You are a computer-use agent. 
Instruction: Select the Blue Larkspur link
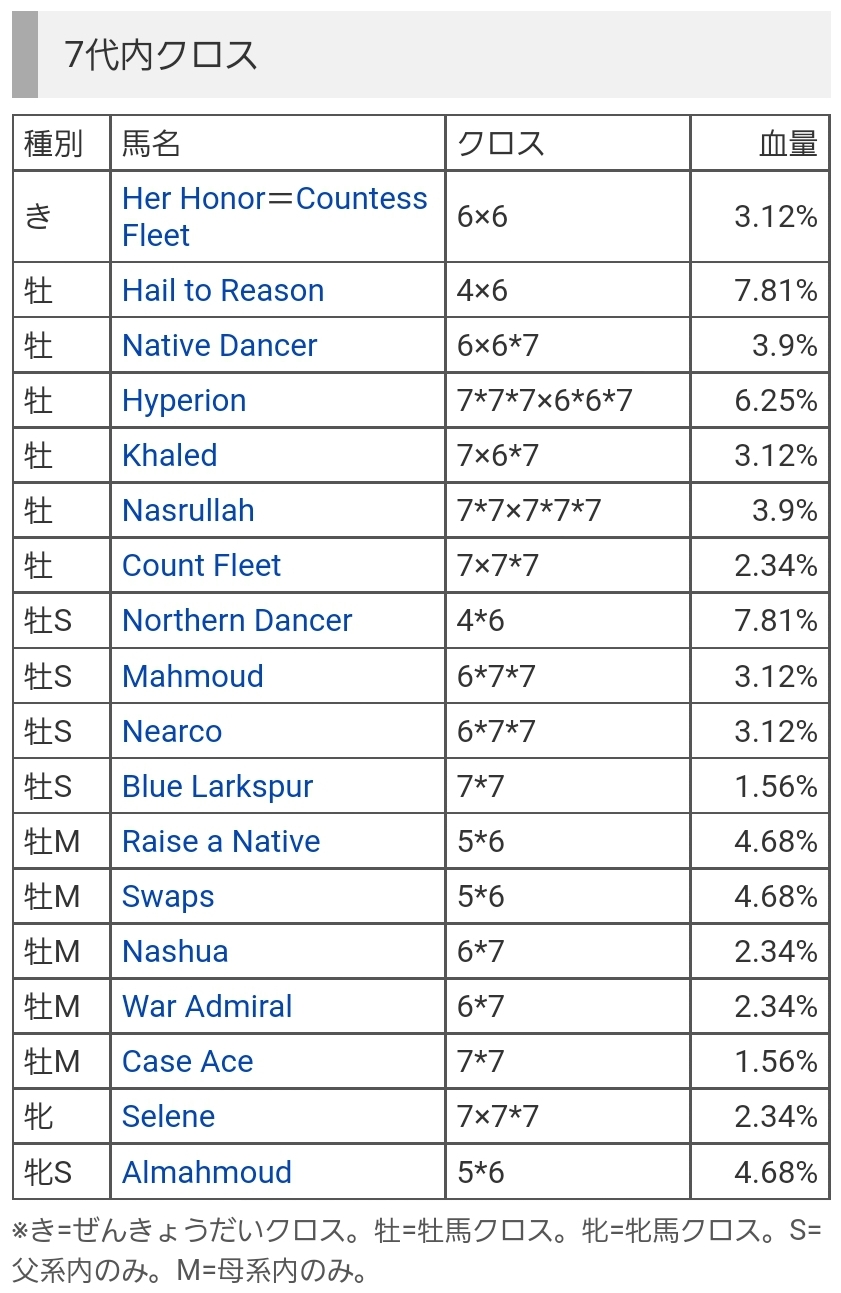point(217,787)
